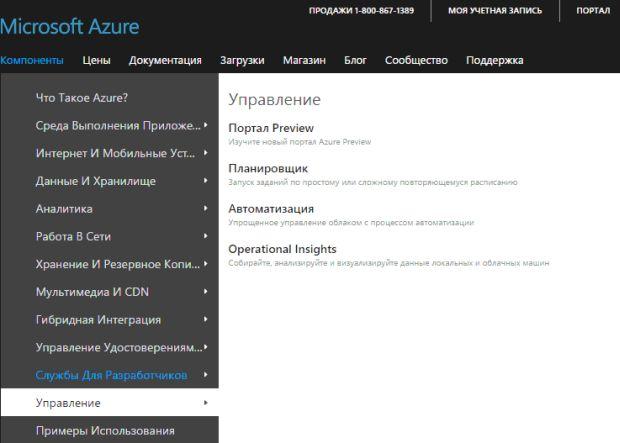Viewport: 620px width, 443px height.
Task: Click Планировщик description about повторяющемуся расписанию
Action: tap(372, 182)
